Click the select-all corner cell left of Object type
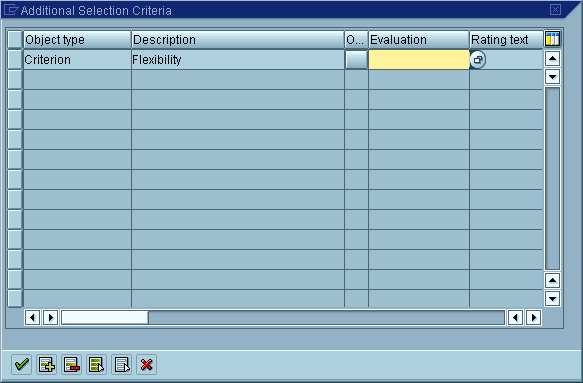 (15, 39)
